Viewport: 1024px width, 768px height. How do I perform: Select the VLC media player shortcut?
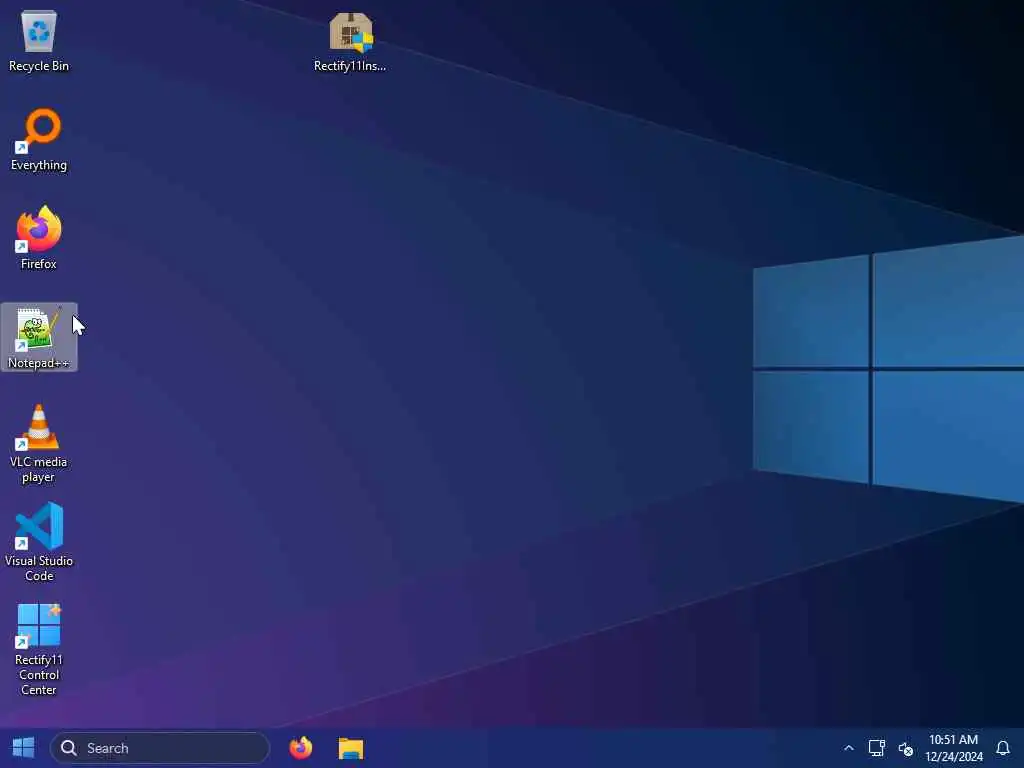point(39,444)
